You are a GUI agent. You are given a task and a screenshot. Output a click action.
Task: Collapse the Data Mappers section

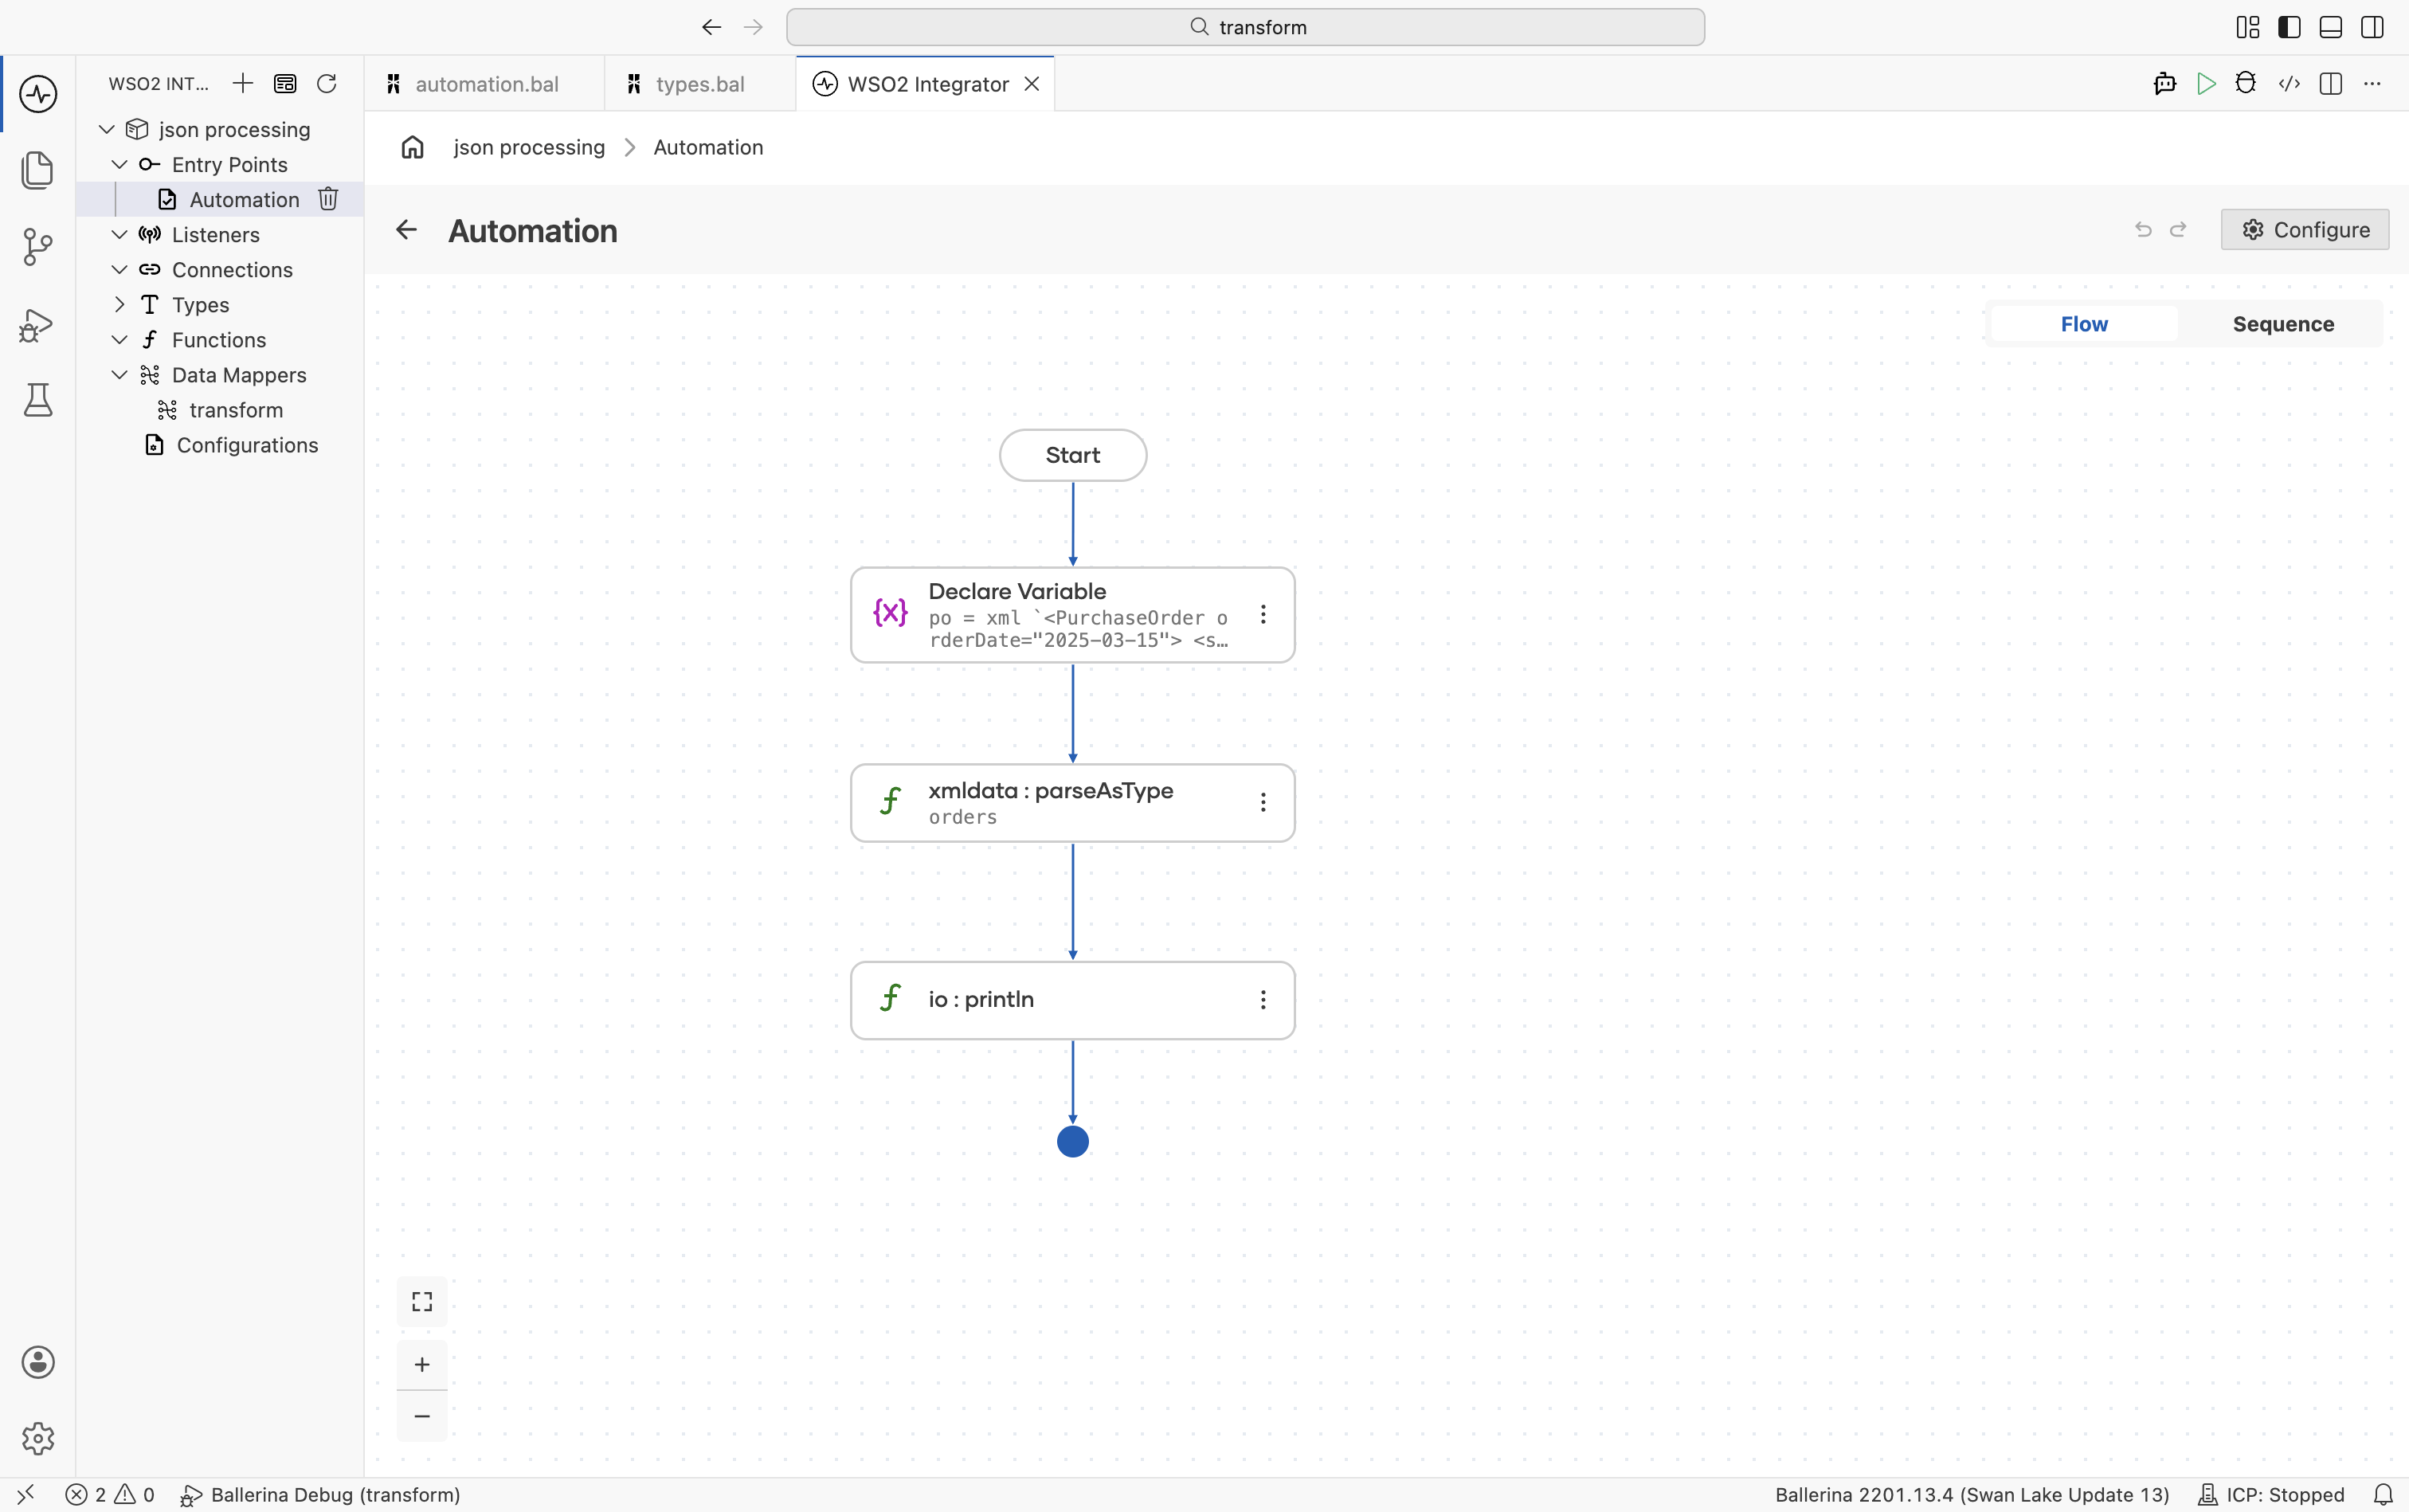[119, 374]
